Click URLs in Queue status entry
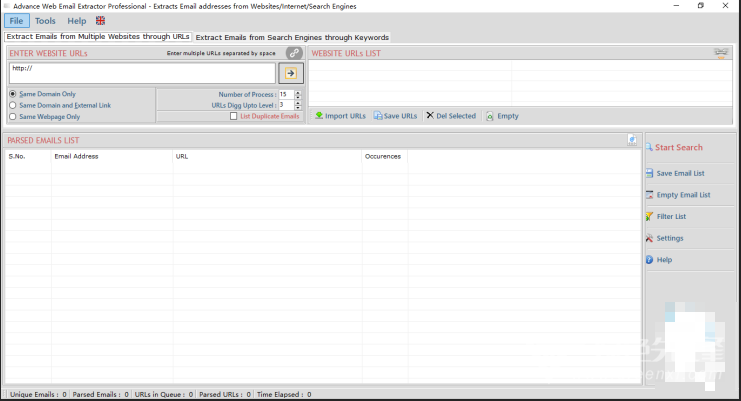741x401 pixels. click(164, 394)
